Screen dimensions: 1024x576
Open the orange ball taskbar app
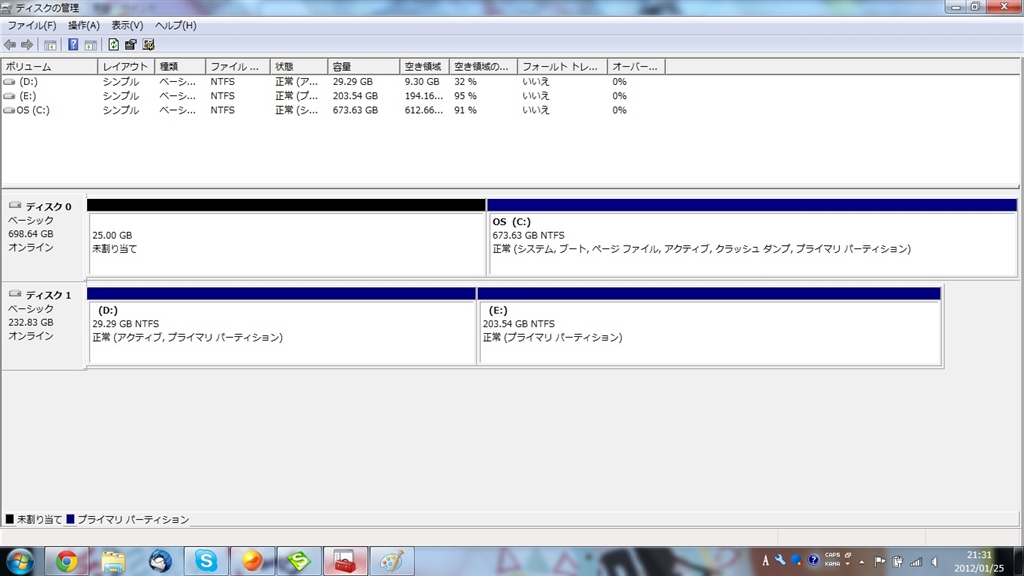coord(252,562)
